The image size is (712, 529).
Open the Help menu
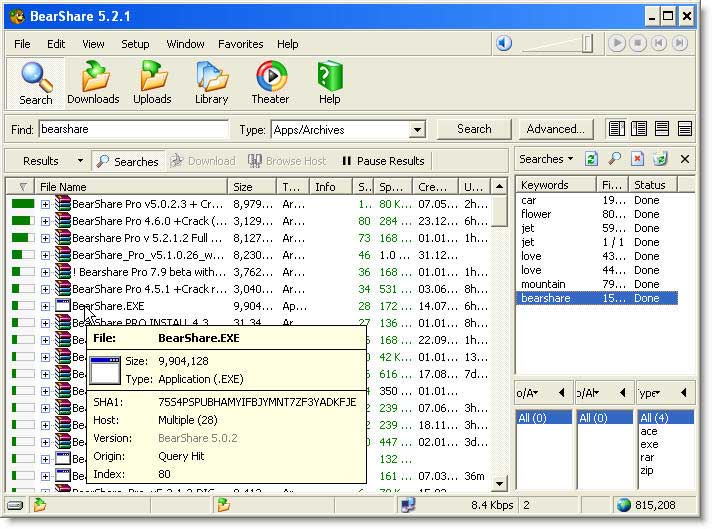287,44
